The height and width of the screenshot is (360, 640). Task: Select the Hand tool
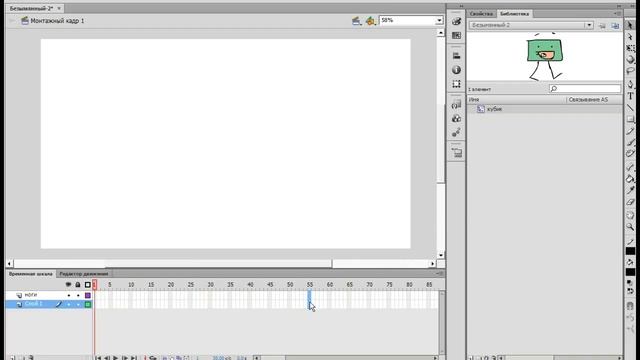point(630,216)
